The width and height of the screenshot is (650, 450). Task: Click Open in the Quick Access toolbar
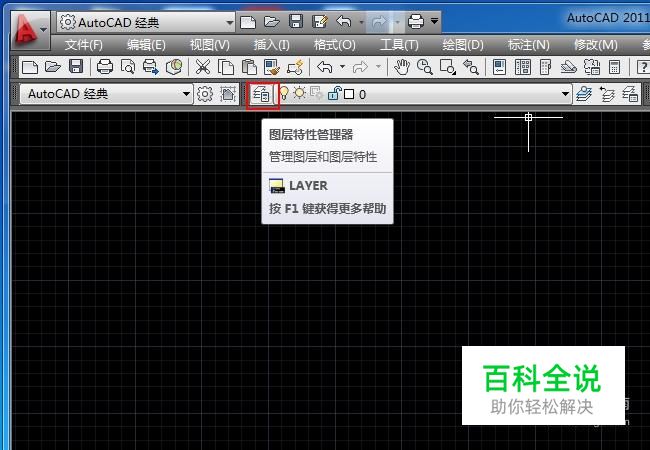[272, 21]
